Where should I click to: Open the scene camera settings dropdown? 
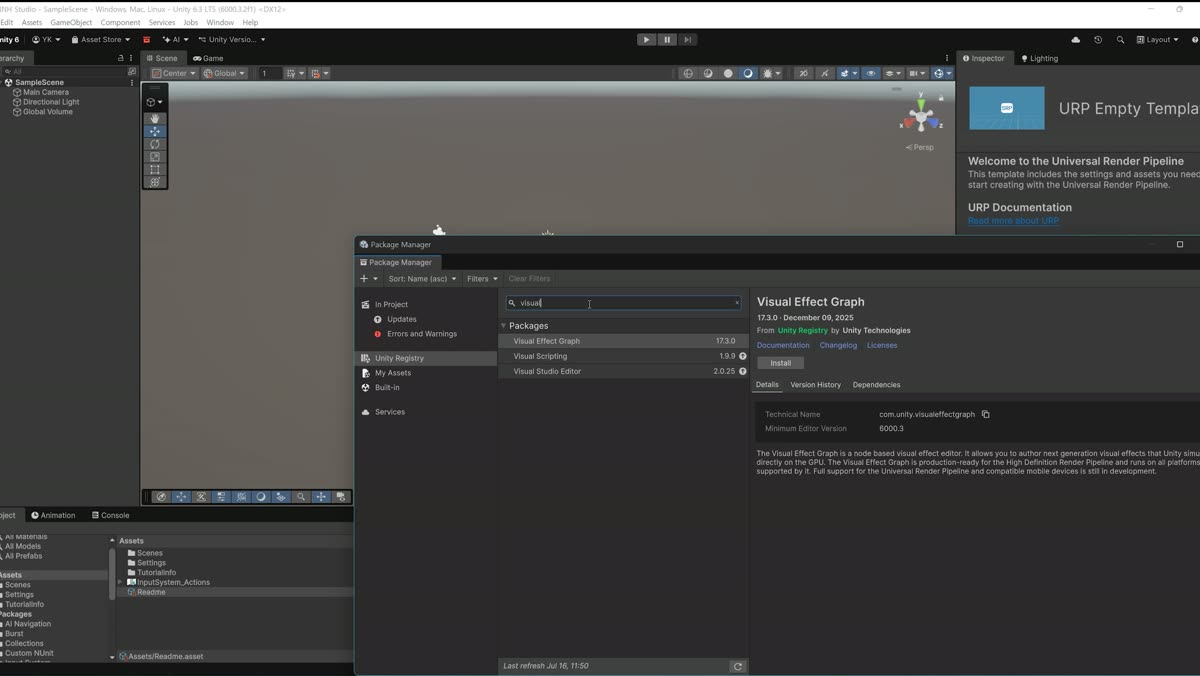[918, 73]
